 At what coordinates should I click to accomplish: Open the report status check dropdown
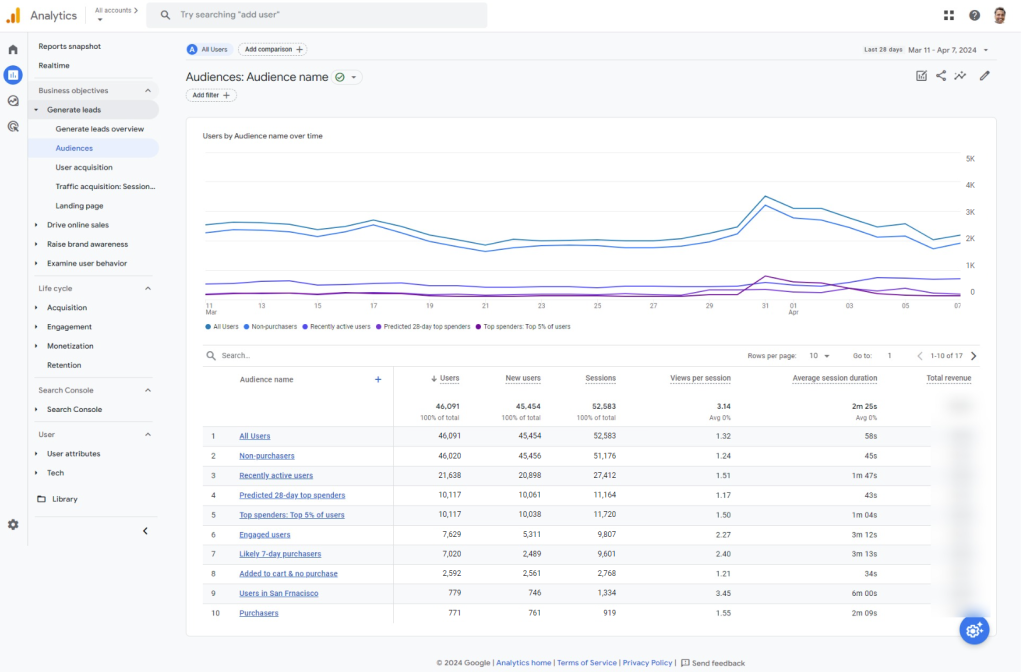coord(347,77)
